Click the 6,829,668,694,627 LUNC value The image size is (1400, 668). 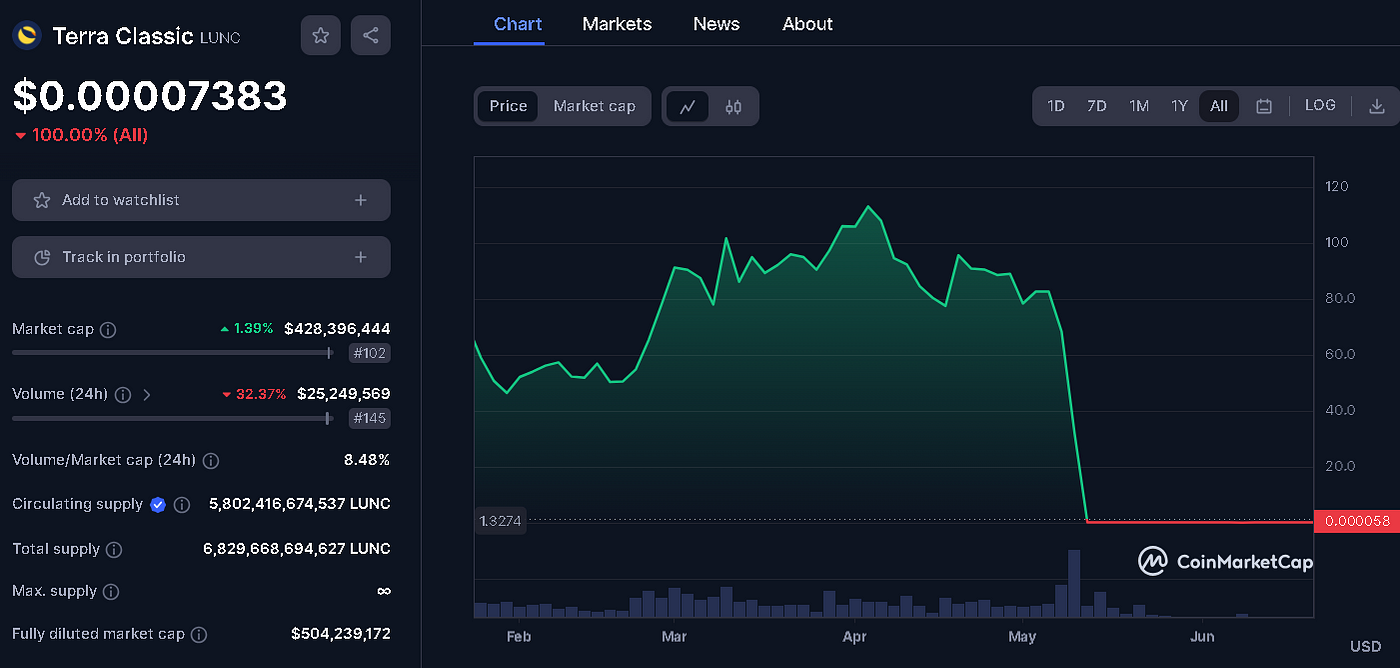(299, 549)
